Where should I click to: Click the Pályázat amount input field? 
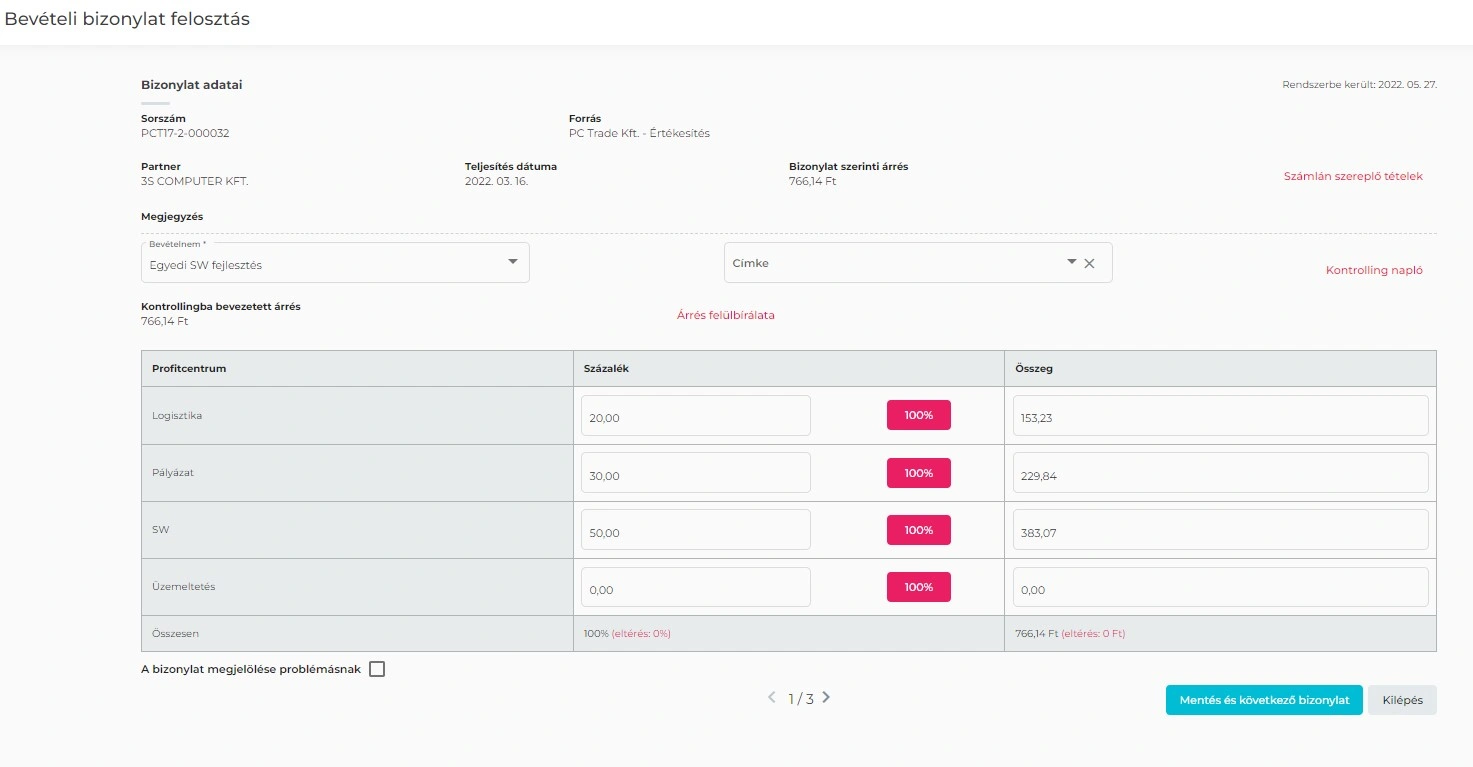[1220, 474]
